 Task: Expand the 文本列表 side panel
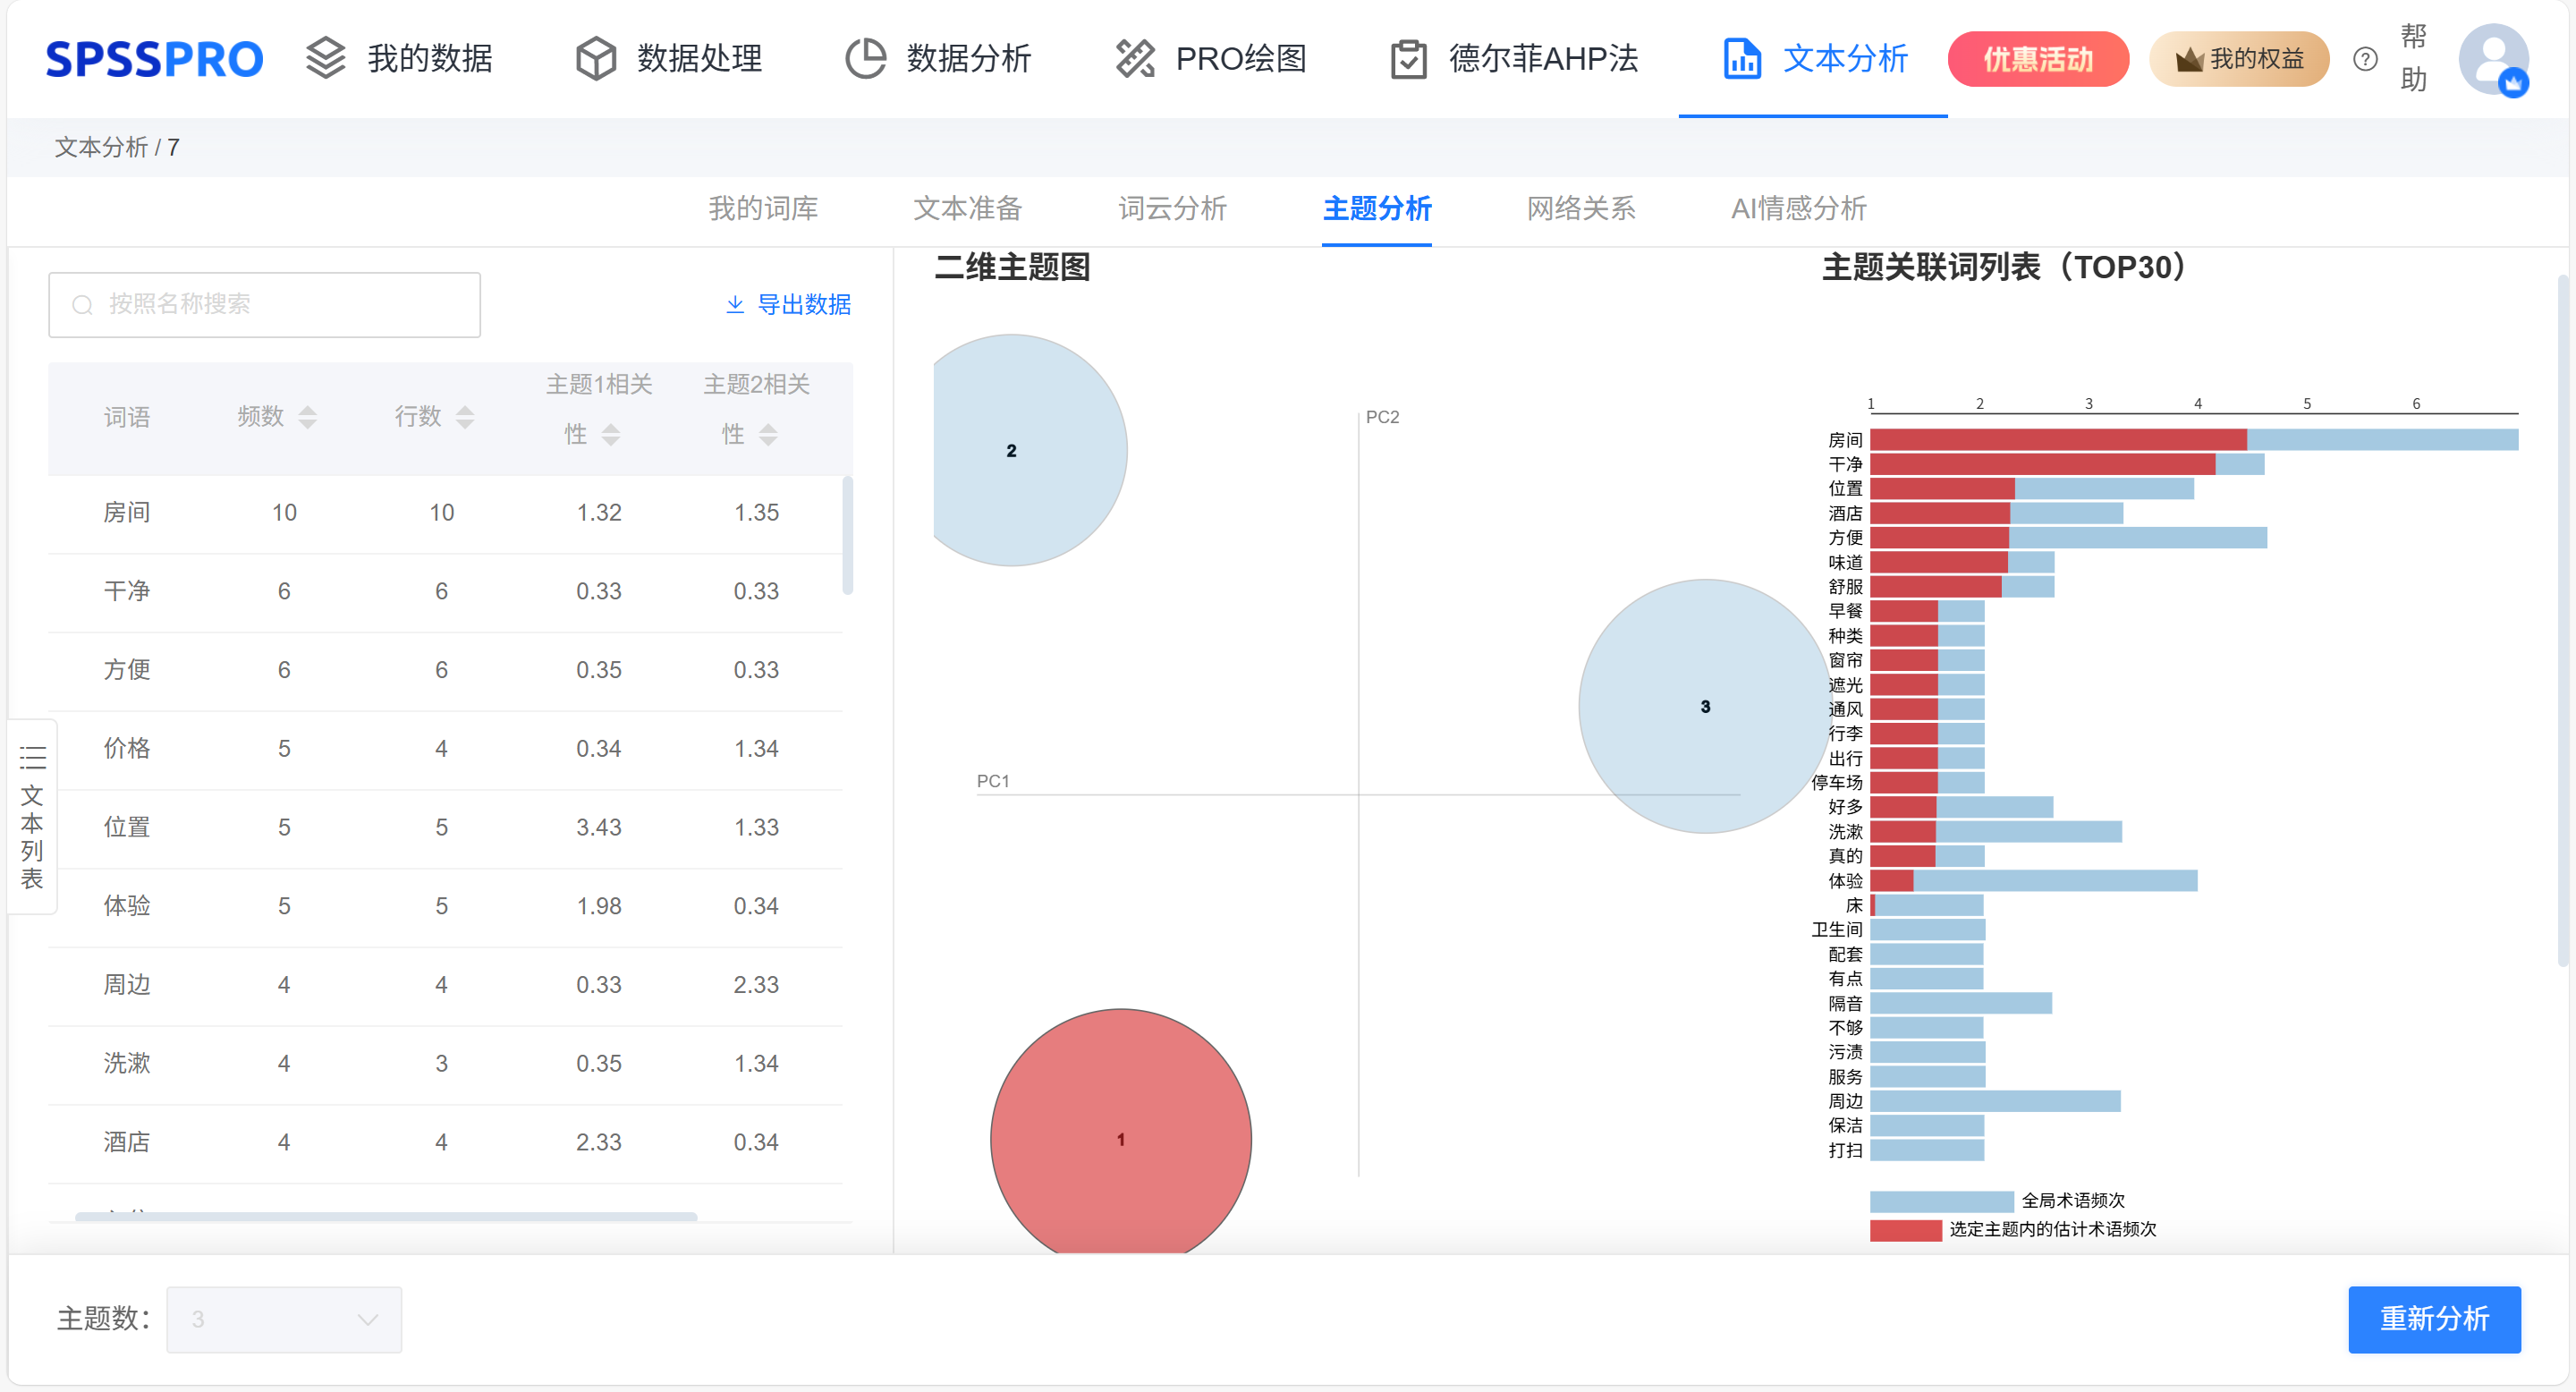32,815
